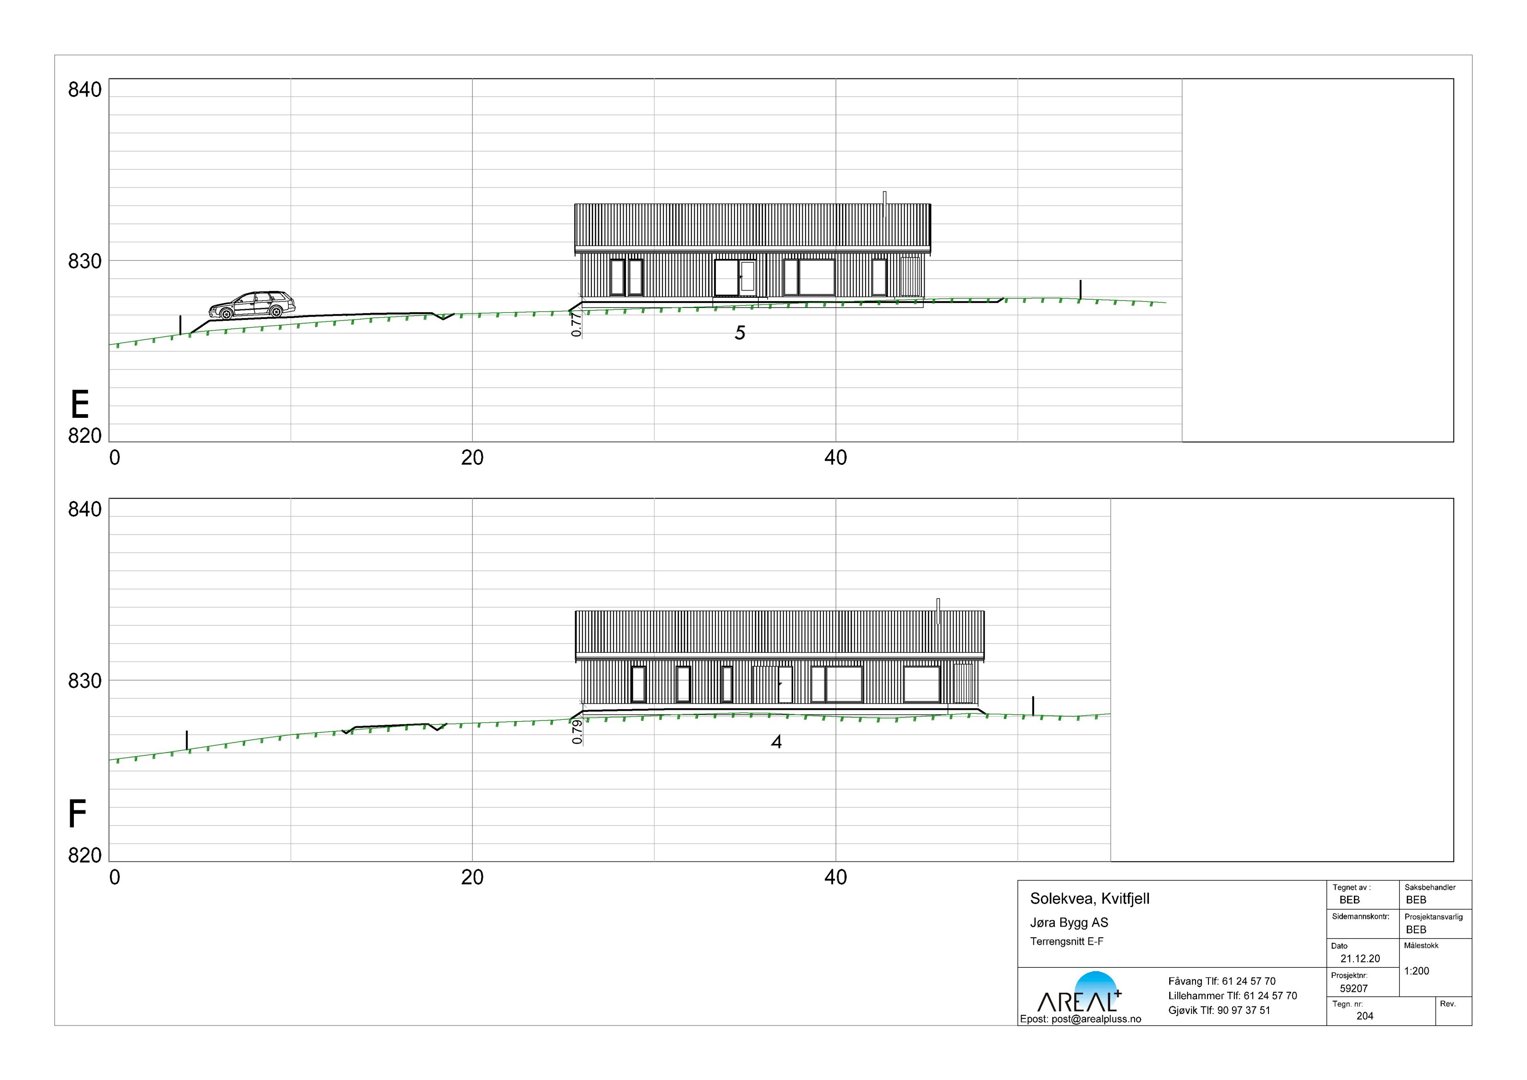Click the glass entrance door of house 5
Viewport: 1527px width, 1080px height.
coord(746,277)
